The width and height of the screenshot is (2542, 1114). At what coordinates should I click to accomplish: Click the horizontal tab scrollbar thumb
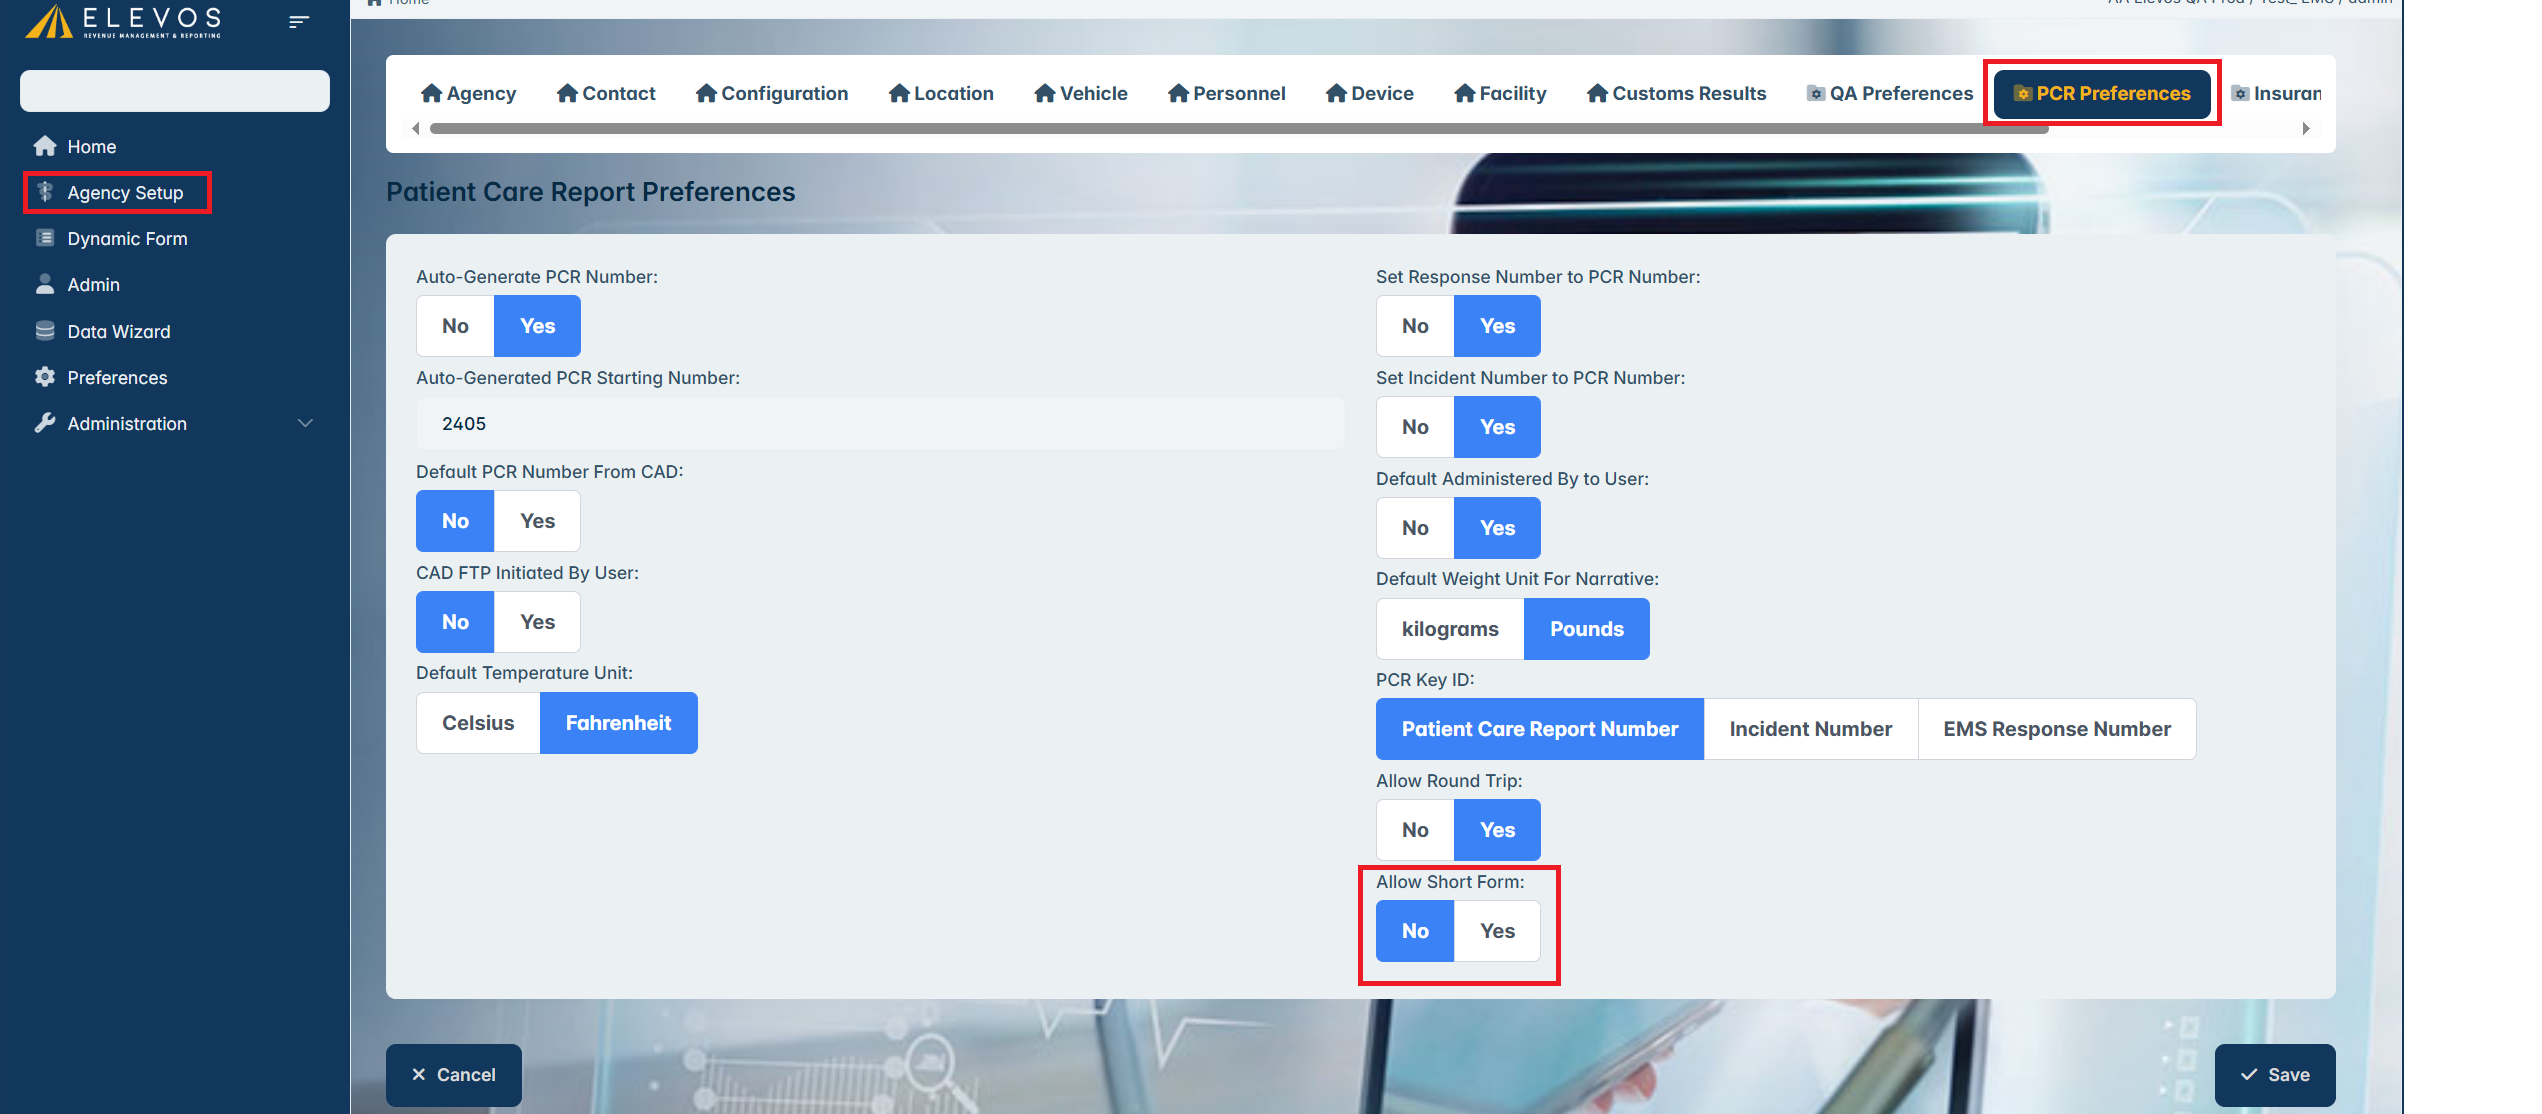[x=1238, y=128]
